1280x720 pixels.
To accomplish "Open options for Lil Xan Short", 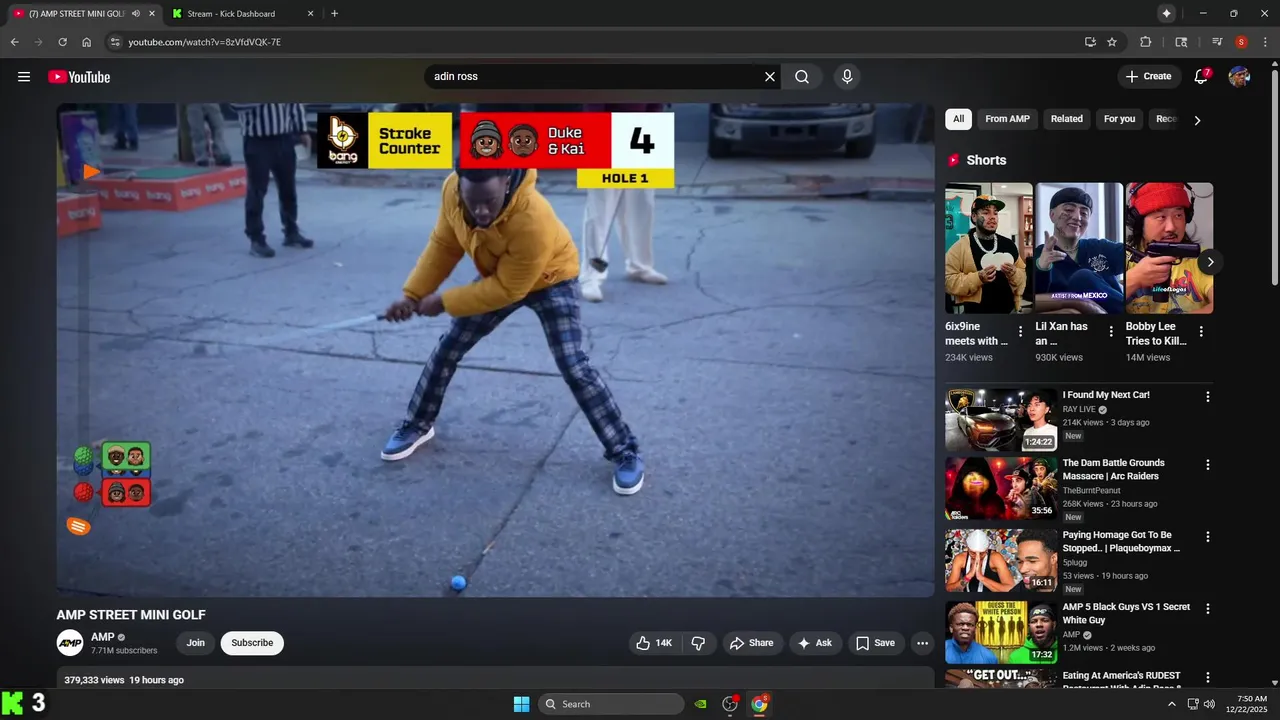I will tap(1110, 332).
